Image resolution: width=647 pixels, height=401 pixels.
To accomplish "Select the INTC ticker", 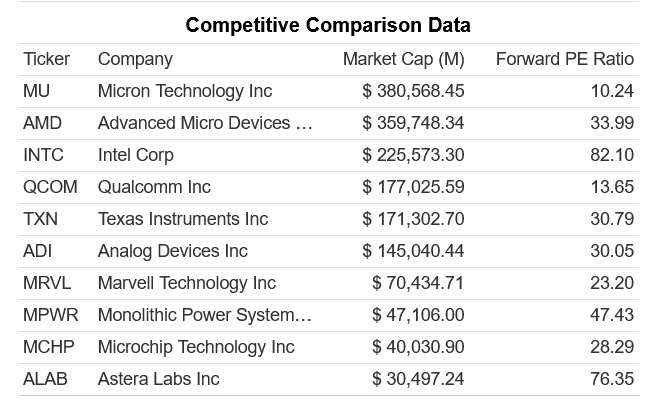I will coord(43,155).
